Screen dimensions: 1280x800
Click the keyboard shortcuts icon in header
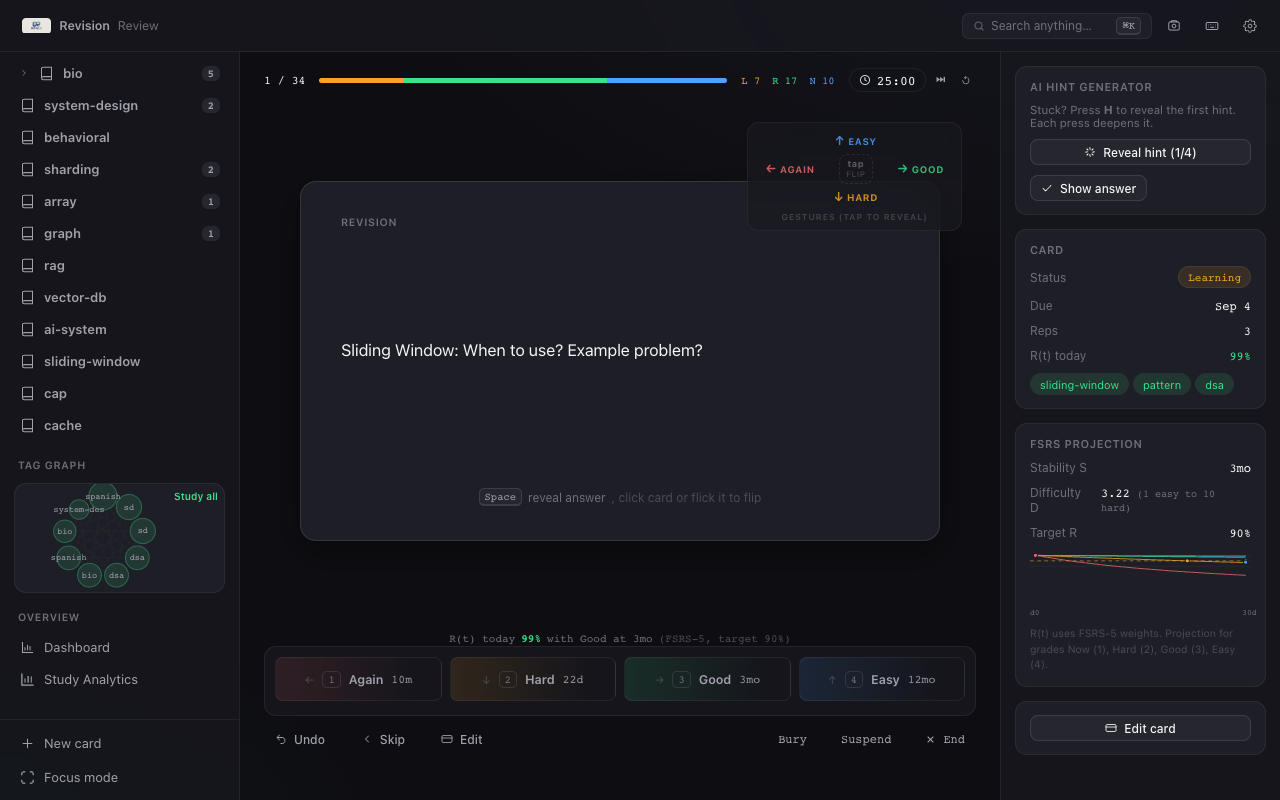[x=1212, y=26]
